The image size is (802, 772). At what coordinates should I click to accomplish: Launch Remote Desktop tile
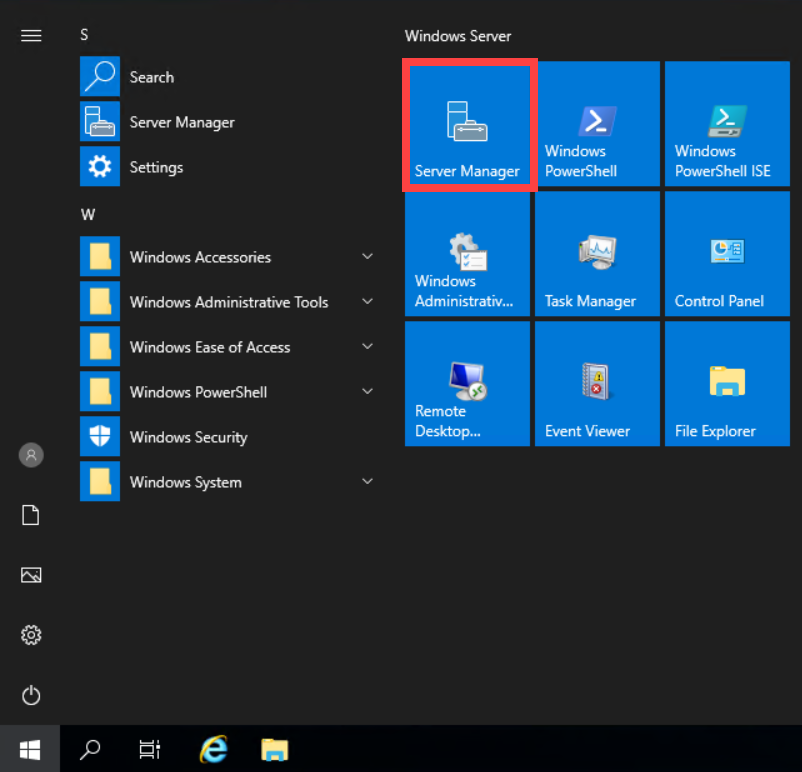(467, 383)
